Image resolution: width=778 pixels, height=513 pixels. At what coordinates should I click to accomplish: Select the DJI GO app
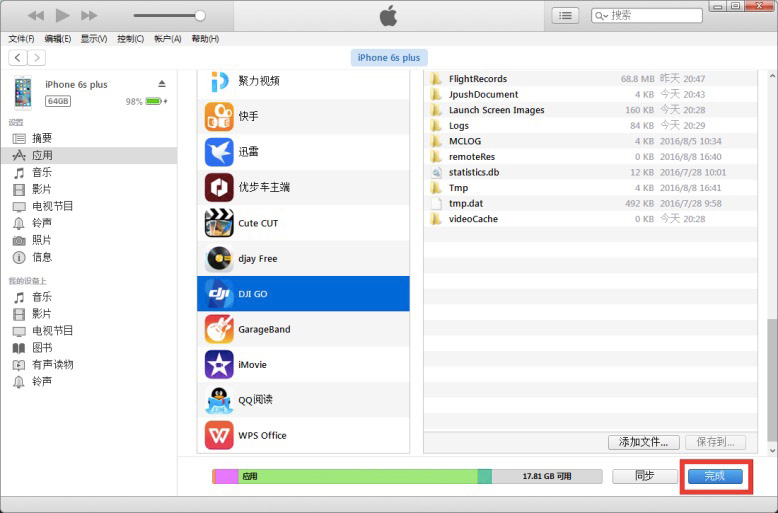[303, 294]
